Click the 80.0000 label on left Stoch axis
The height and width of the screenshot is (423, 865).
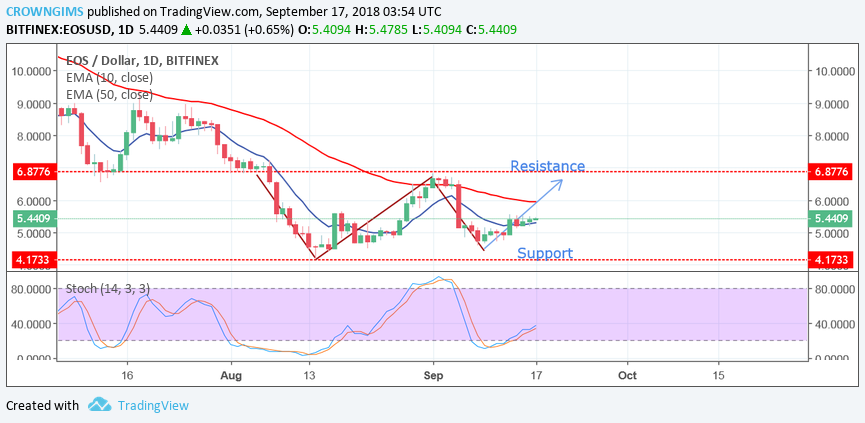click(x=33, y=289)
